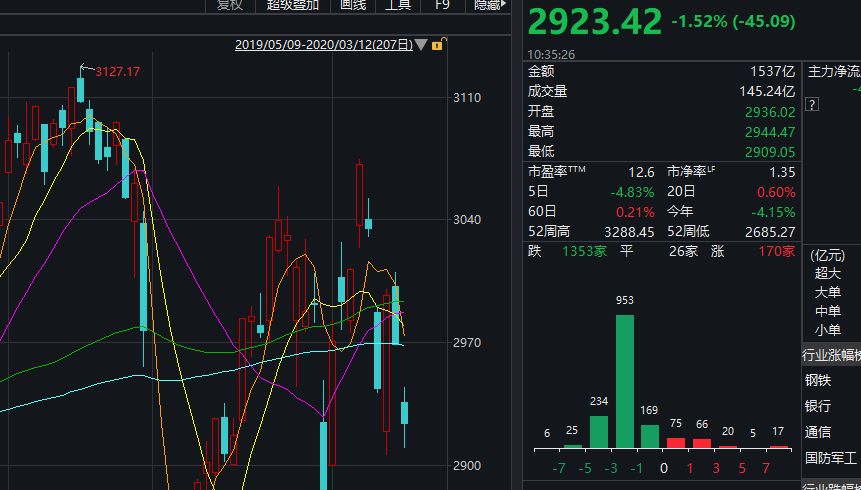Screen dimensions: 861x490
Task: Click the 平 count 26家
Action: click(x=683, y=252)
